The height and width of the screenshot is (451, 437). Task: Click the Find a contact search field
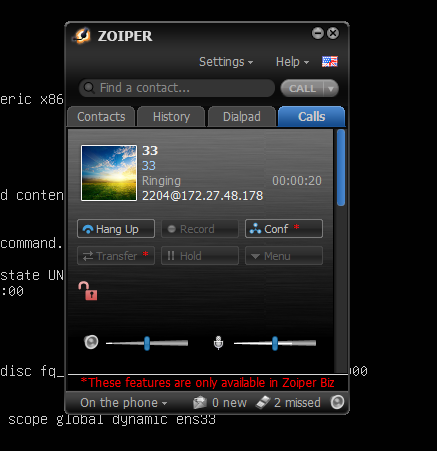pyautogui.click(x=177, y=88)
